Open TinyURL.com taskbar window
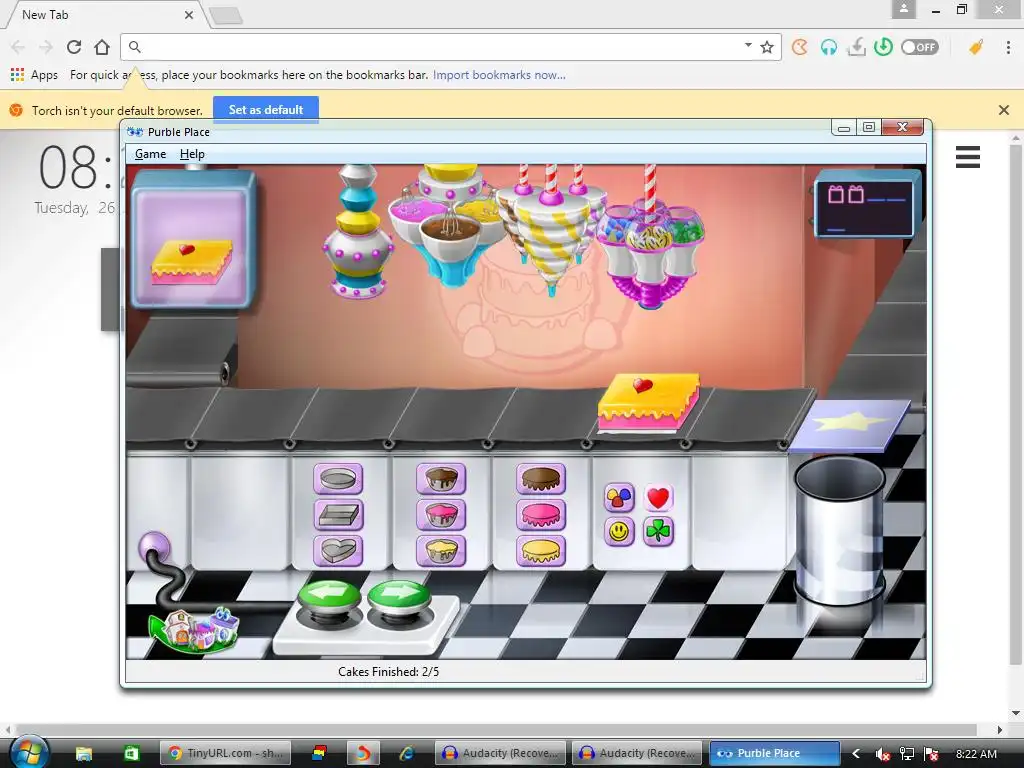 tap(225, 753)
